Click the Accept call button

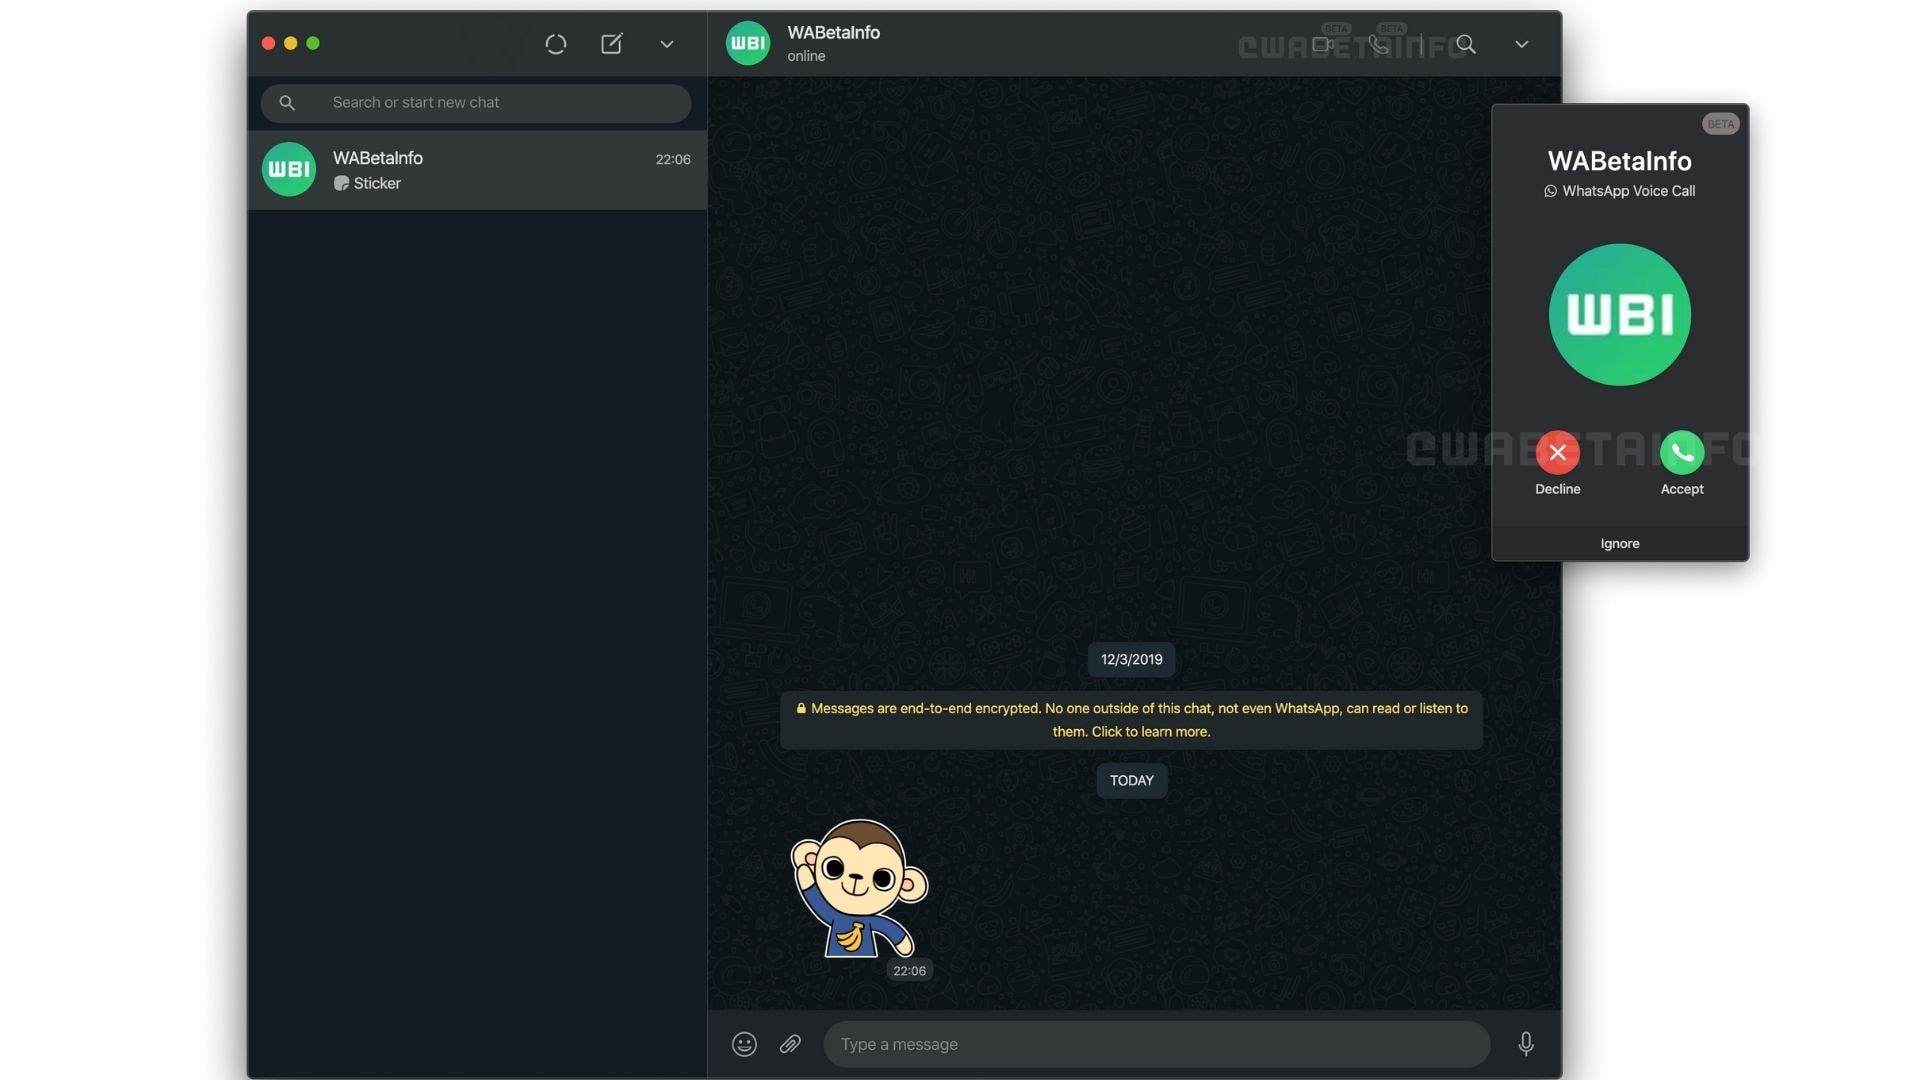1680,452
